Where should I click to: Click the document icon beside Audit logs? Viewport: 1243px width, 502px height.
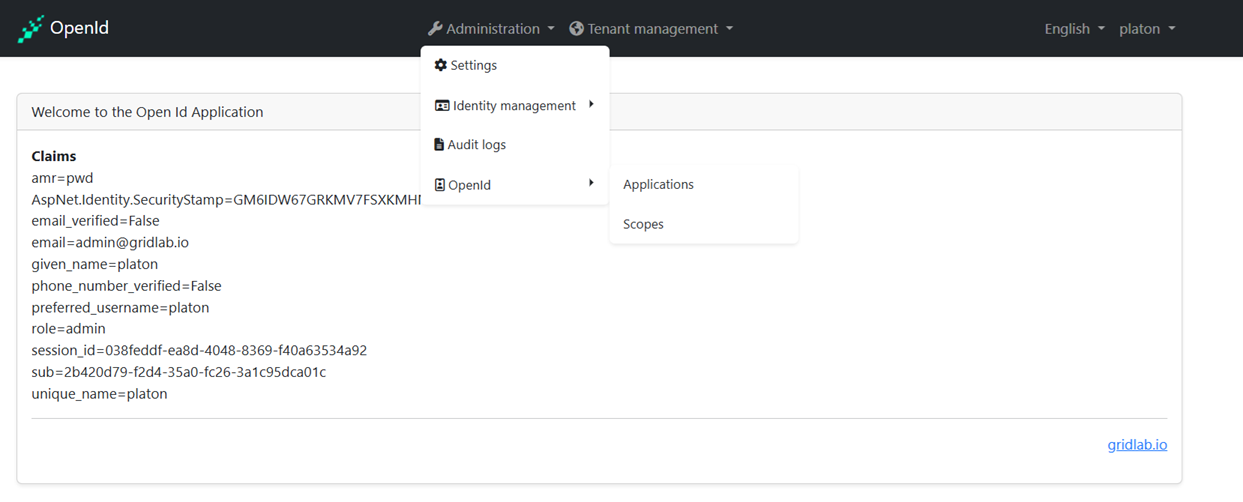[439, 145]
